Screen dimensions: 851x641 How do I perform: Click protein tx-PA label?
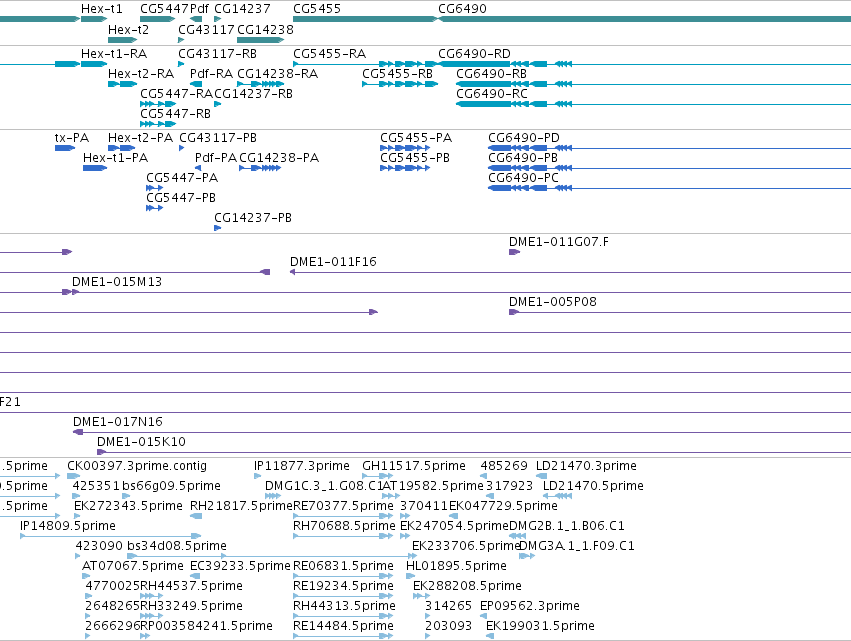pyautogui.click(x=72, y=137)
